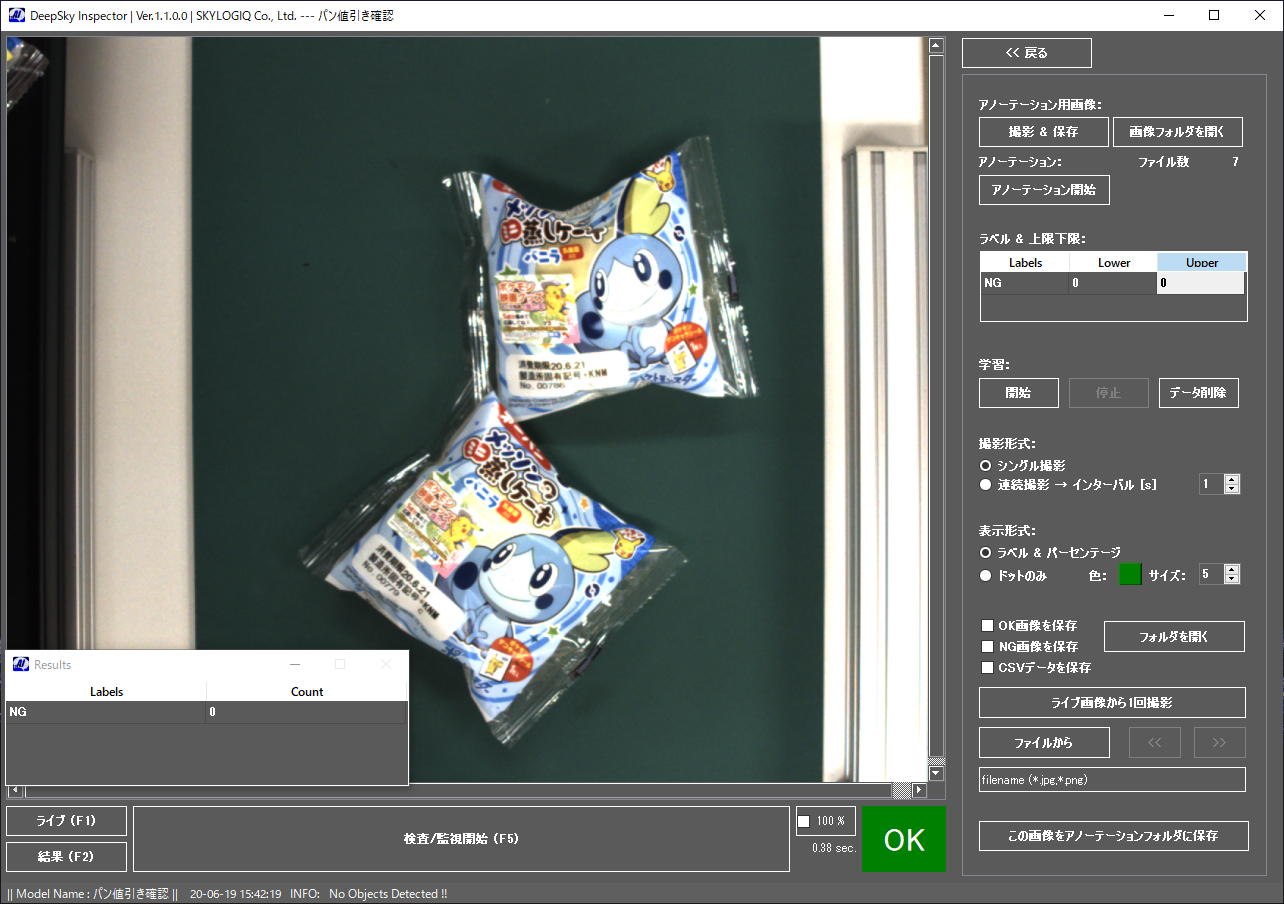Viewport: 1284px width, 904px height.
Task: Enable CSVデータを保存 checkbox
Action: [988, 668]
